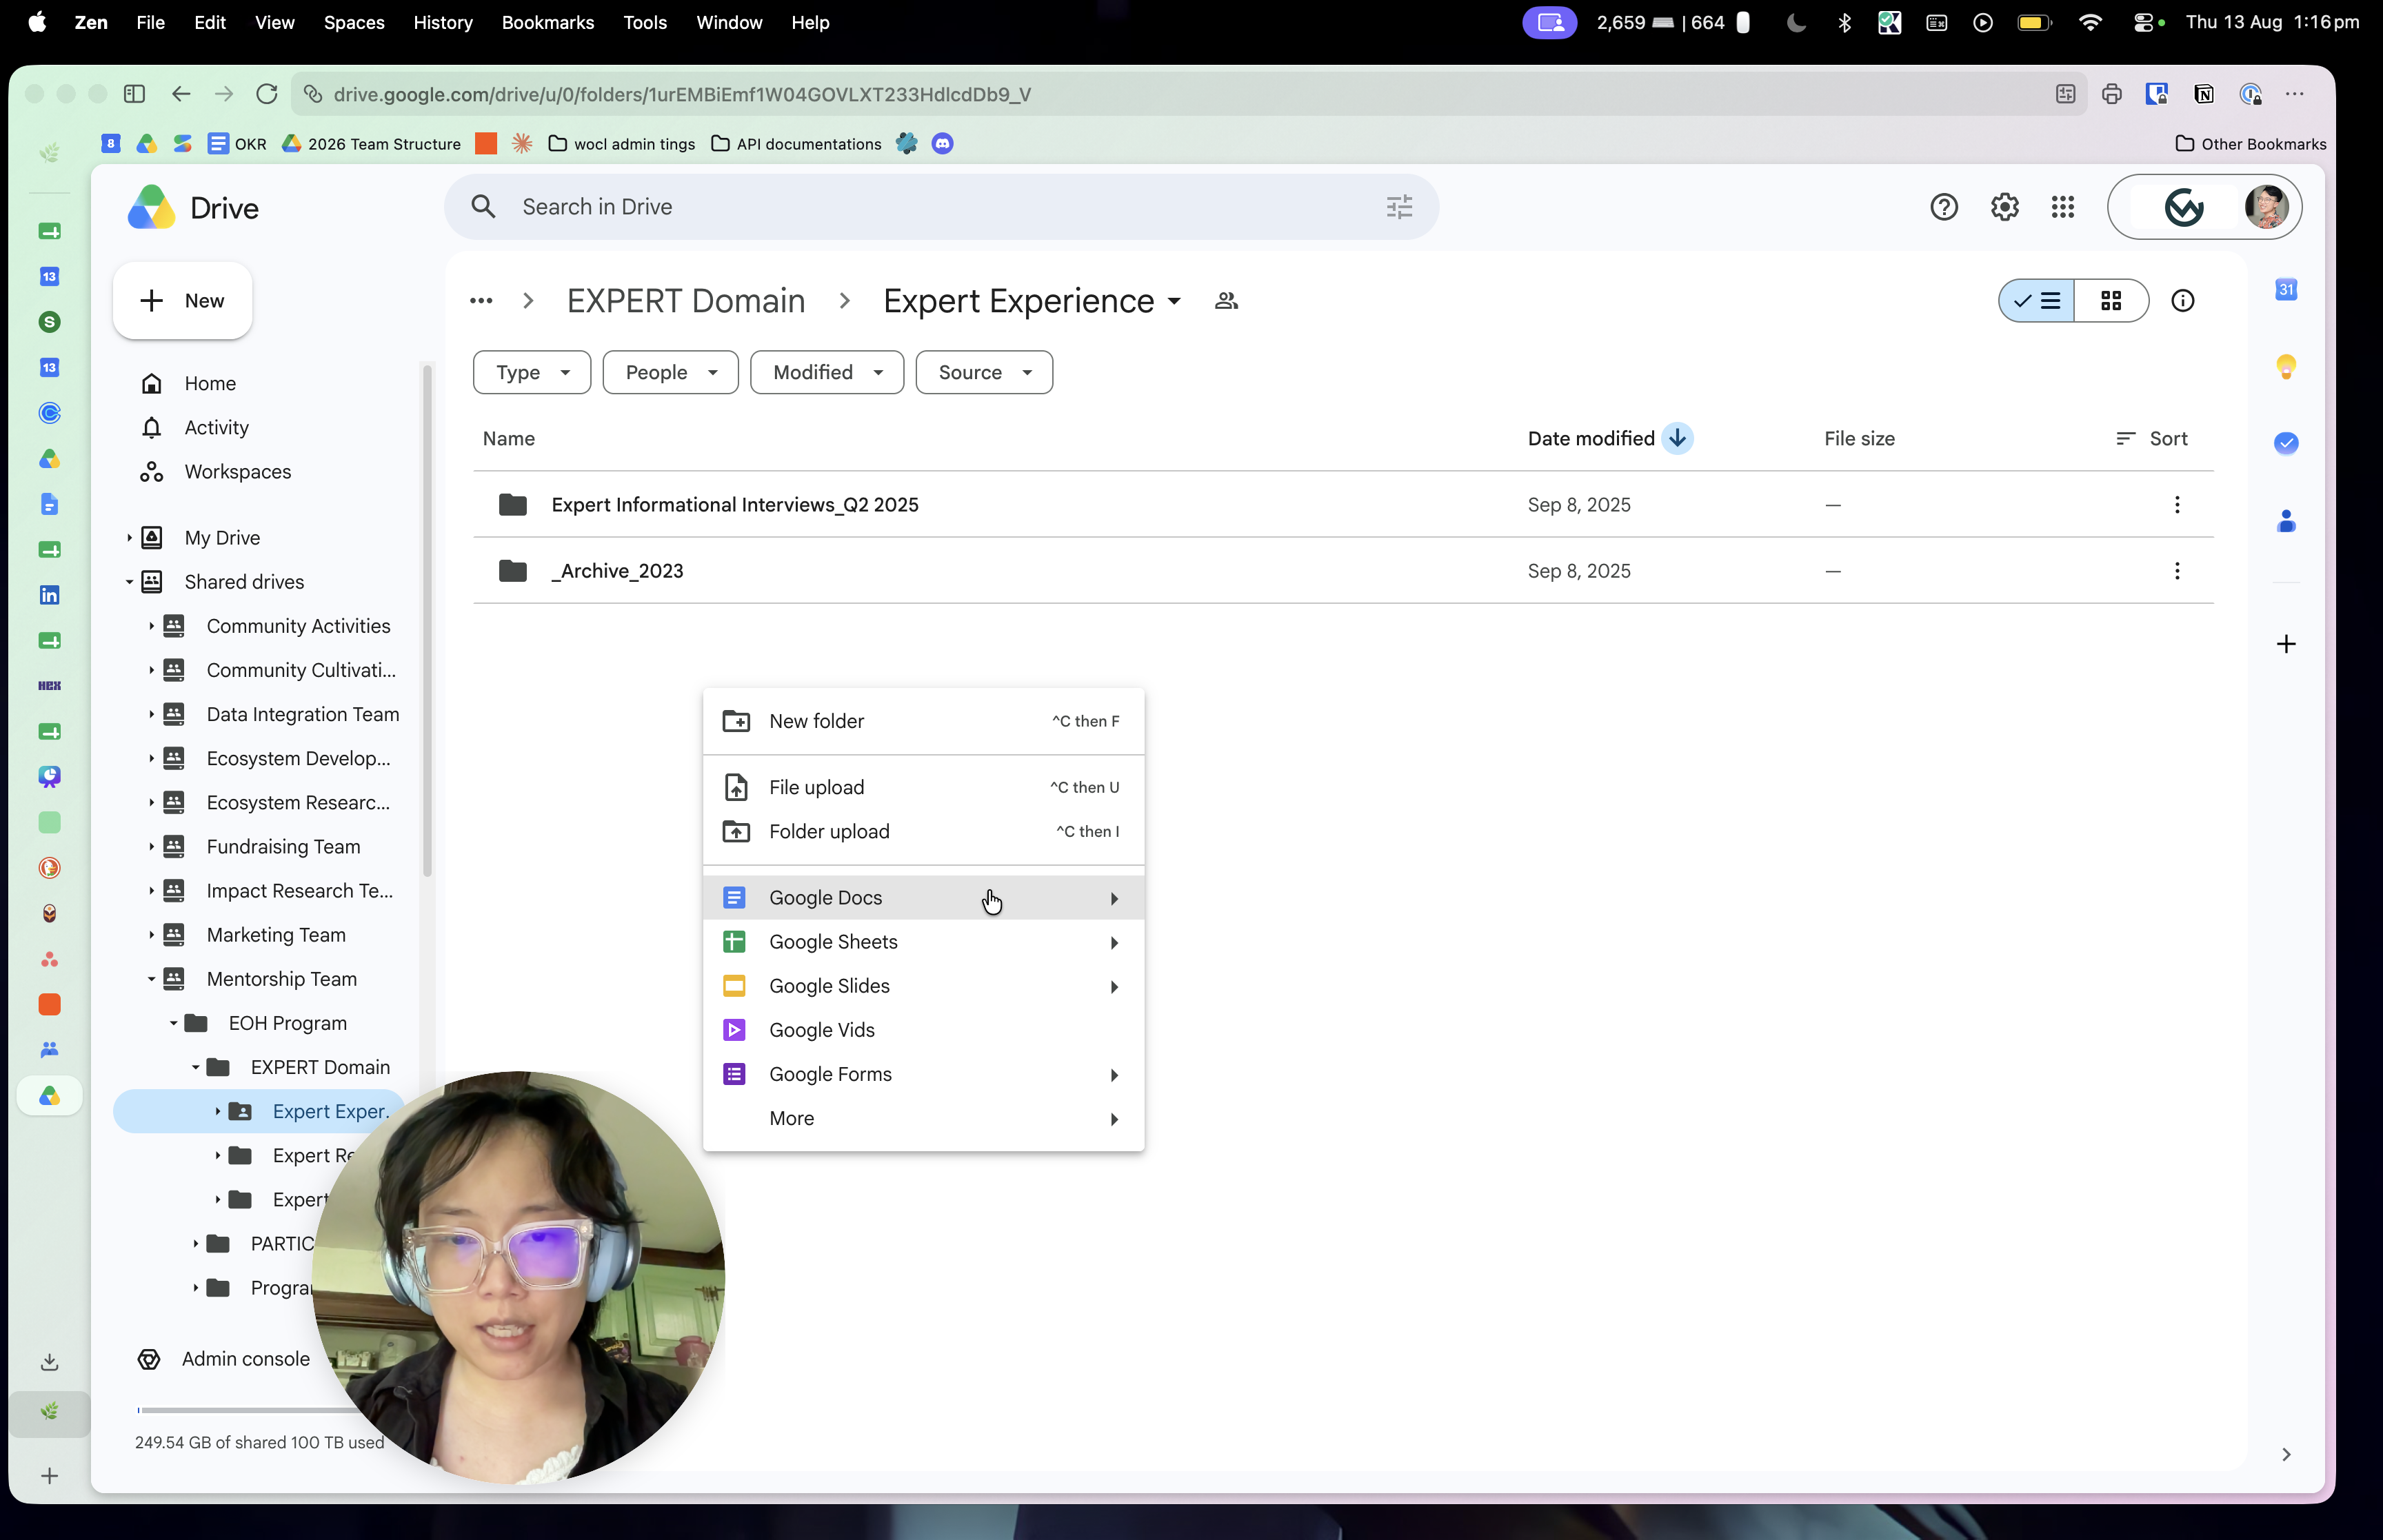Select Expert Informational Interviews_Q2 2025 folder row
The width and height of the screenshot is (2383, 1540).
click(x=1343, y=505)
